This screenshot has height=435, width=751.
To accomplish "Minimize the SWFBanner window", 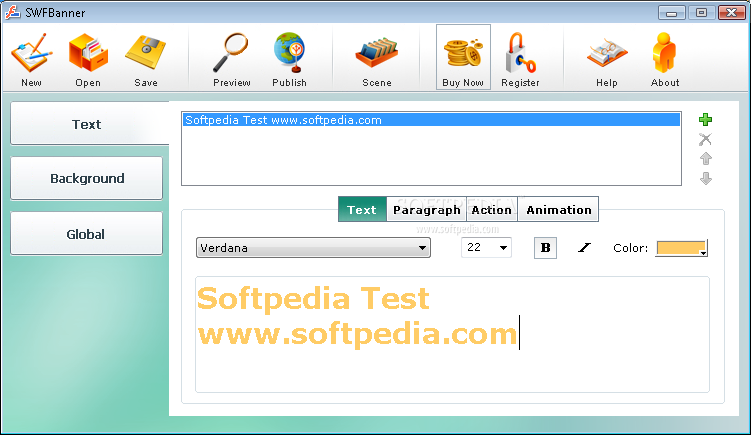I will 671,12.
